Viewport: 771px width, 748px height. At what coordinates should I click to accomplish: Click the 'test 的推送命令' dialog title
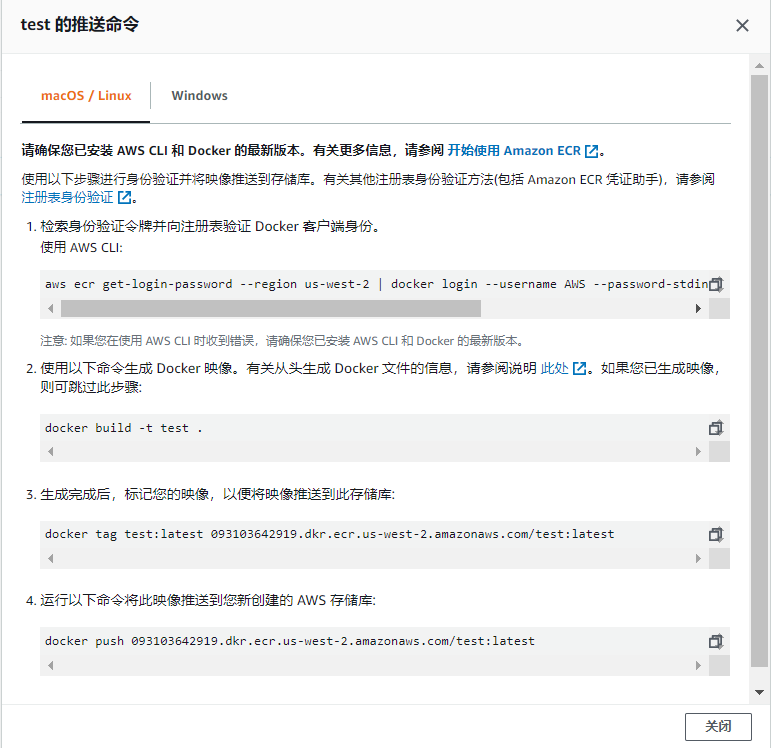[x=80, y=24]
